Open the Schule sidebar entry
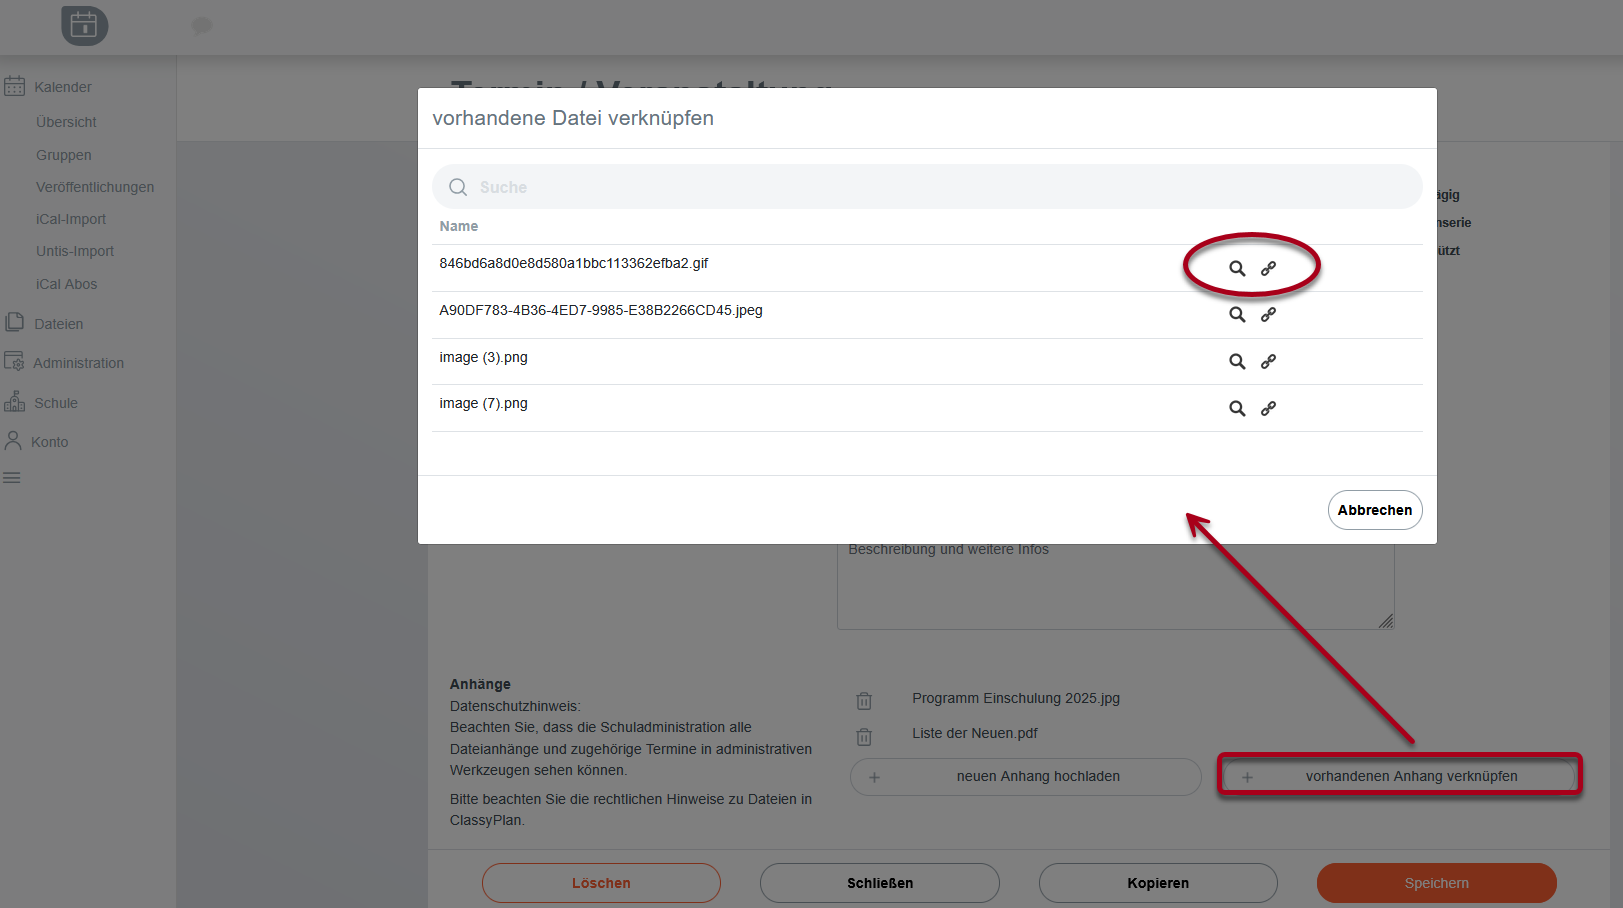Image resolution: width=1623 pixels, height=908 pixels. click(55, 403)
